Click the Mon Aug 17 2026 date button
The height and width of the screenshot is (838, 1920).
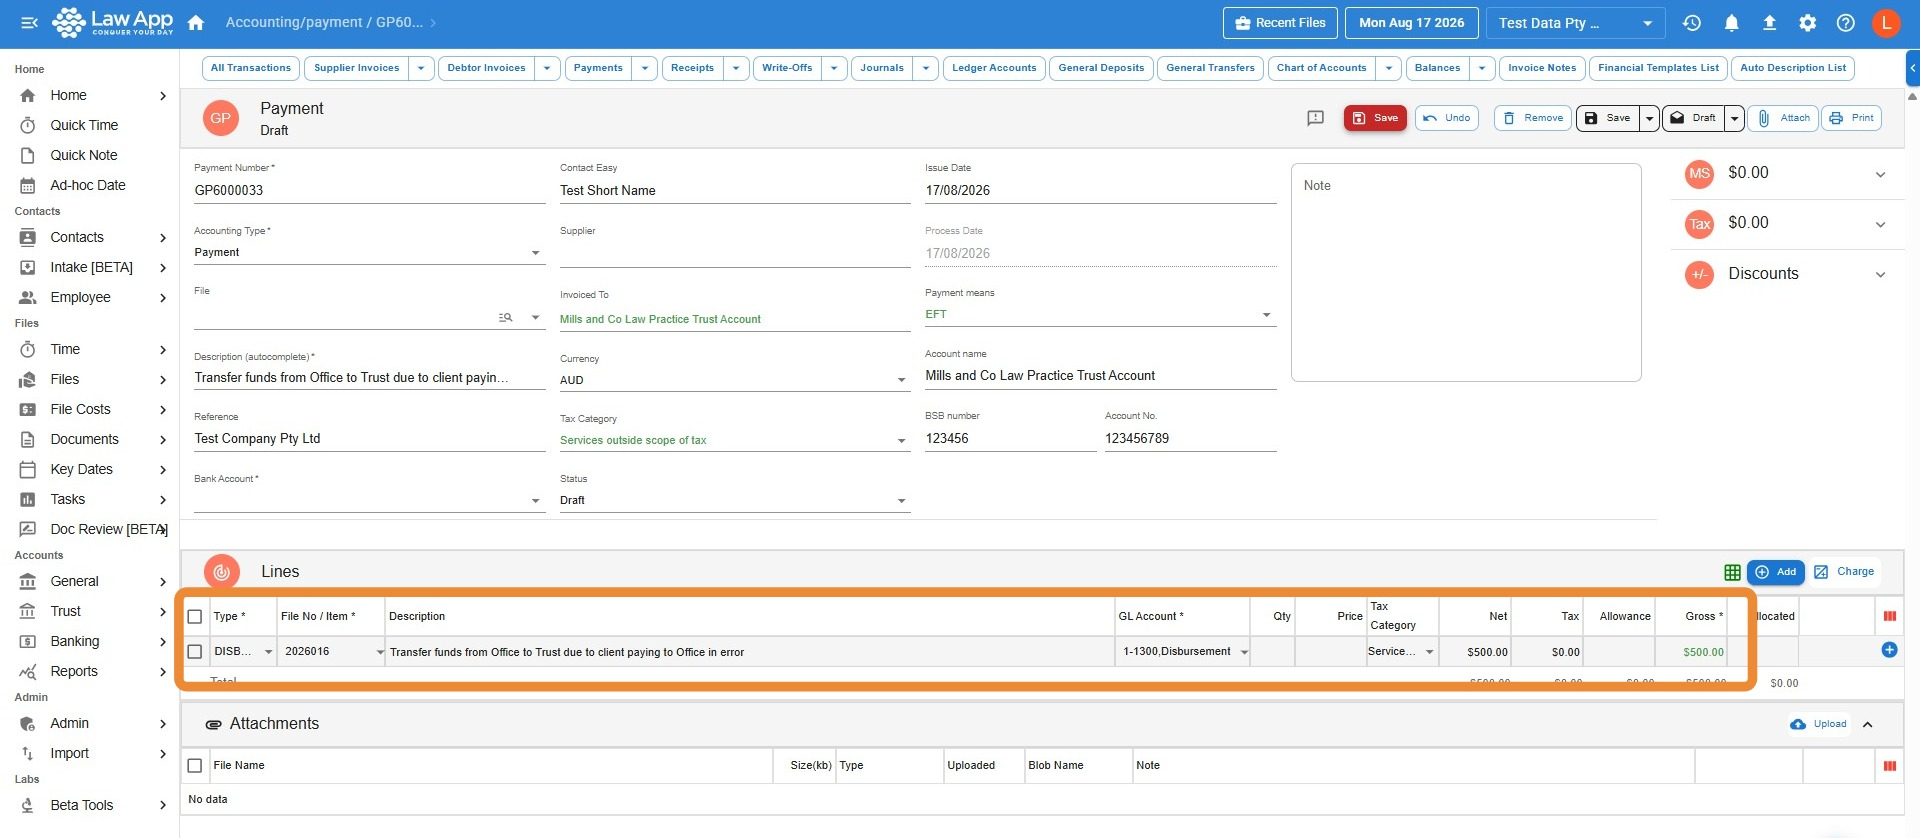[x=1412, y=23]
